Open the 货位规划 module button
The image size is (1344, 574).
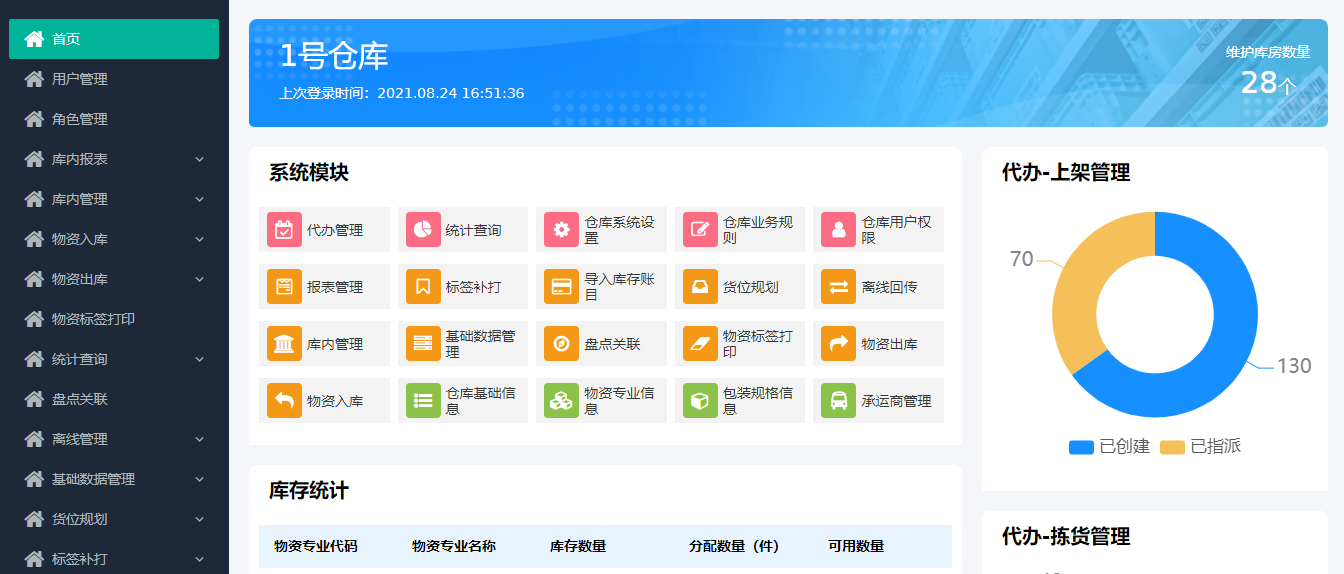[739, 287]
